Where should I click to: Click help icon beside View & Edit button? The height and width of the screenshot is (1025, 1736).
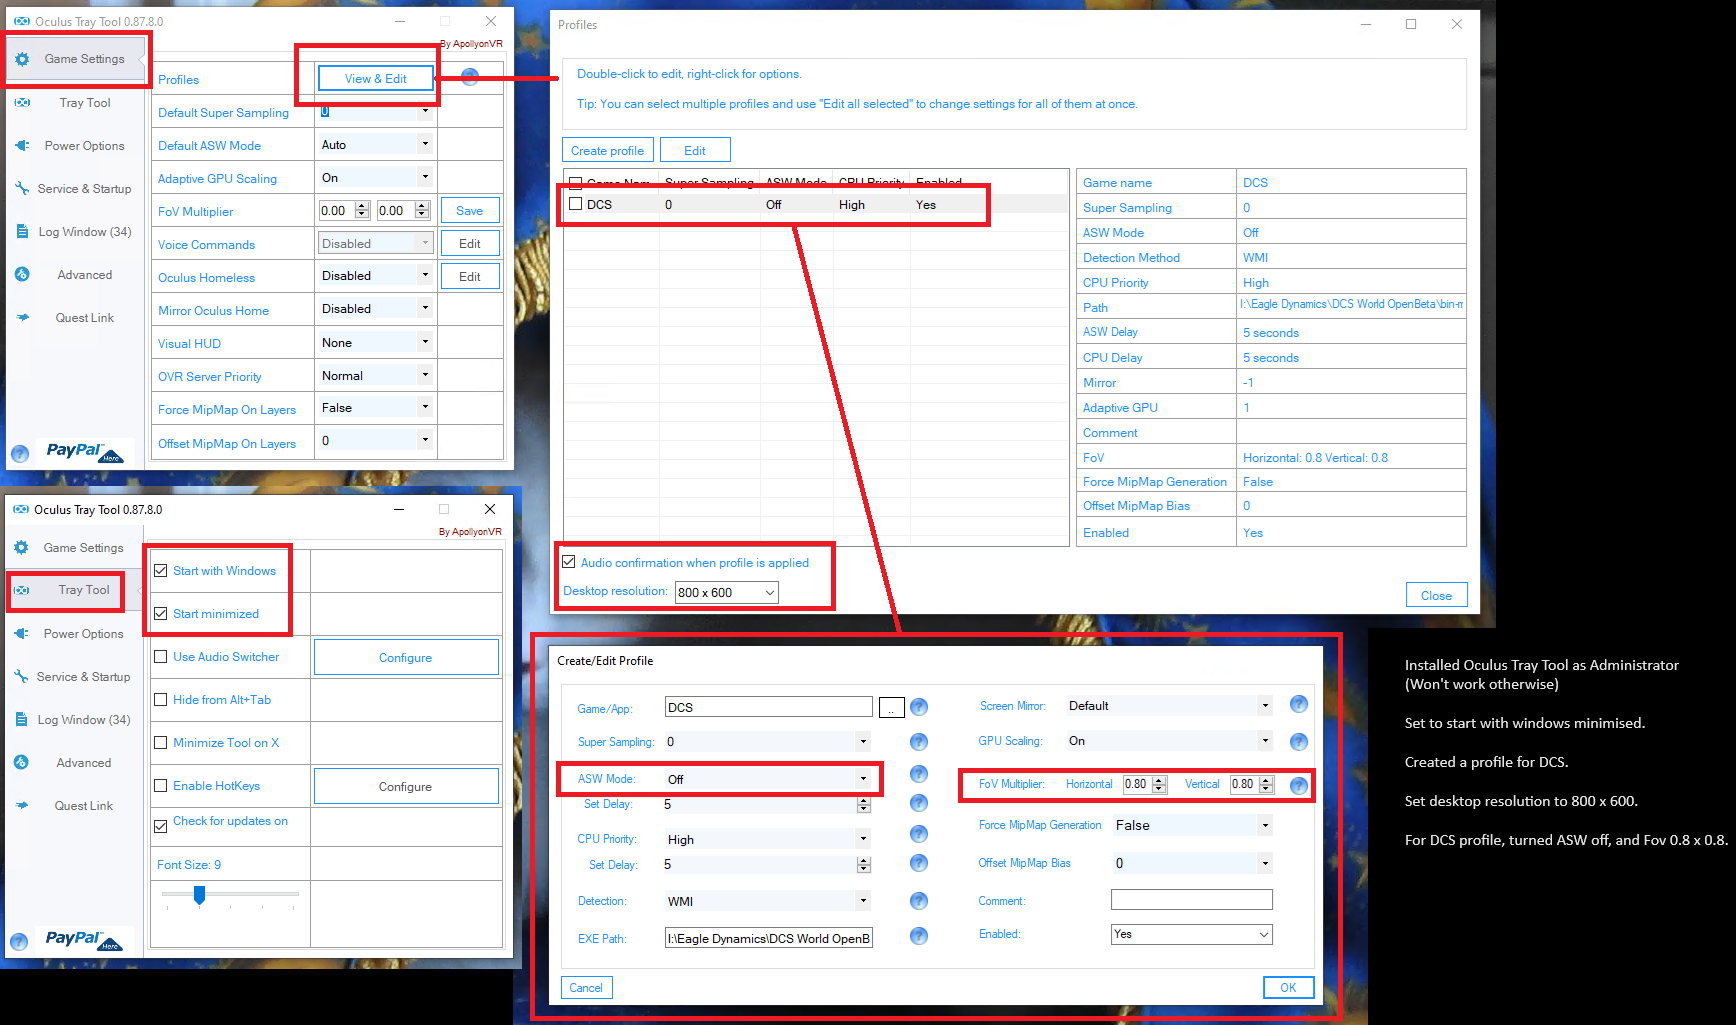(x=470, y=77)
